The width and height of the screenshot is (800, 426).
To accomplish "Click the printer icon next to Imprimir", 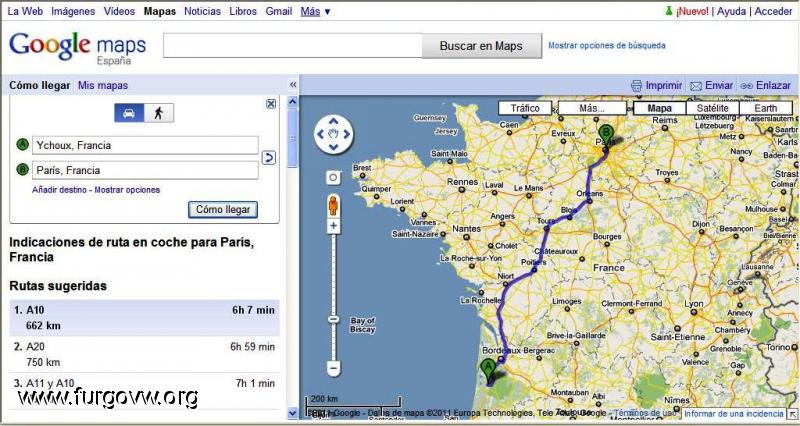I will 636,86.
